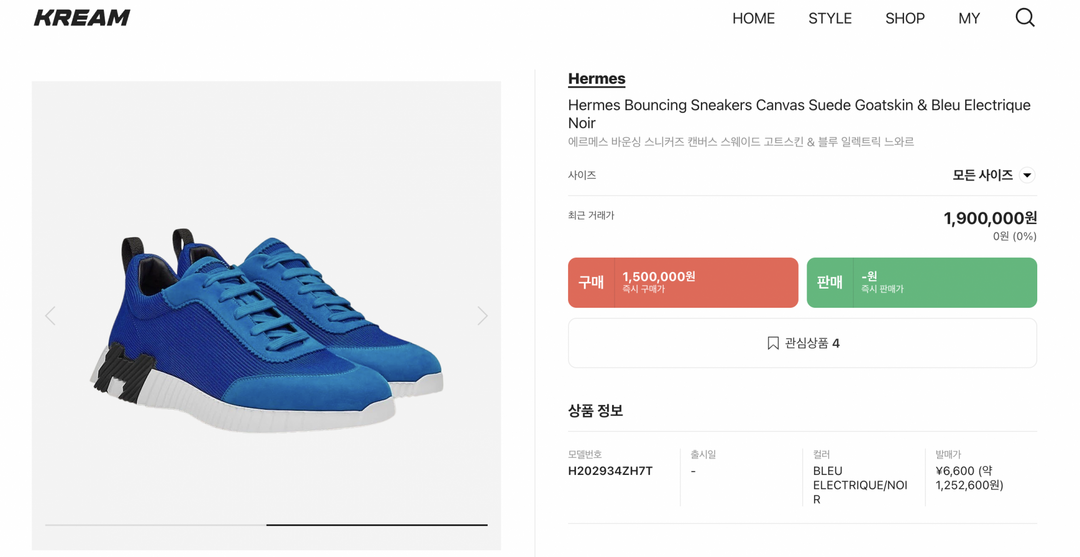Screen dimensions: 1080x557
Task: Click the blue sneaker product image
Action: [x=268, y=330]
